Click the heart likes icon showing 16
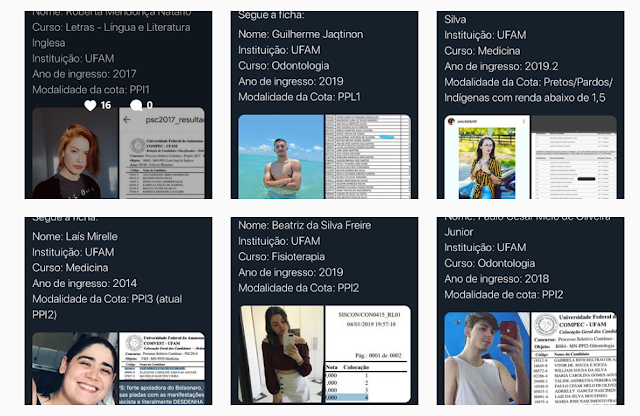This screenshot has height=416, width=640. point(90,105)
